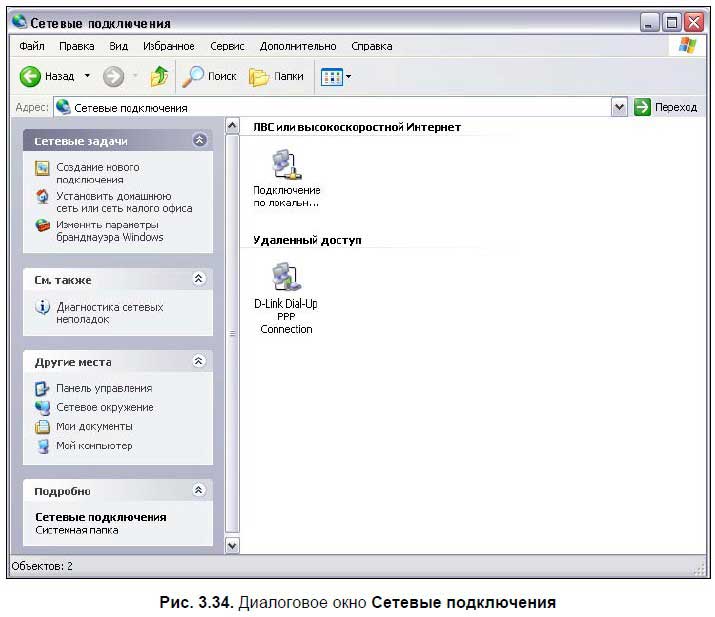
Task: Expand the address bar dropdown list
Action: [619, 107]
